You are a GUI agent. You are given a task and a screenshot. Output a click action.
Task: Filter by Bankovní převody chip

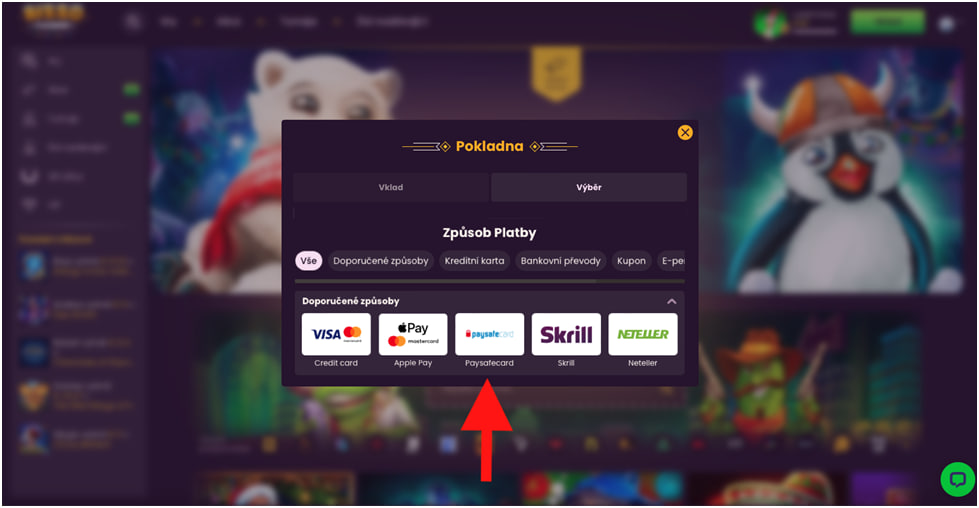pos(561,261)
